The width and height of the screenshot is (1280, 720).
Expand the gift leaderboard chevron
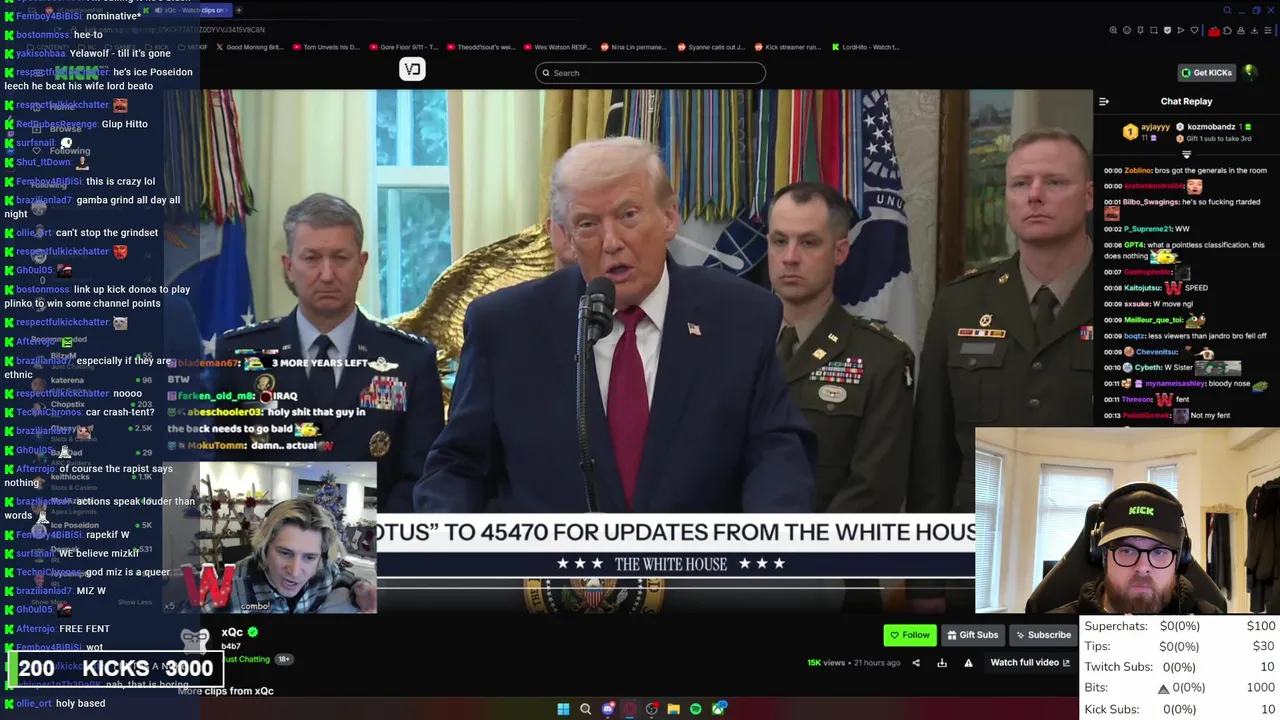point(1187,154)
